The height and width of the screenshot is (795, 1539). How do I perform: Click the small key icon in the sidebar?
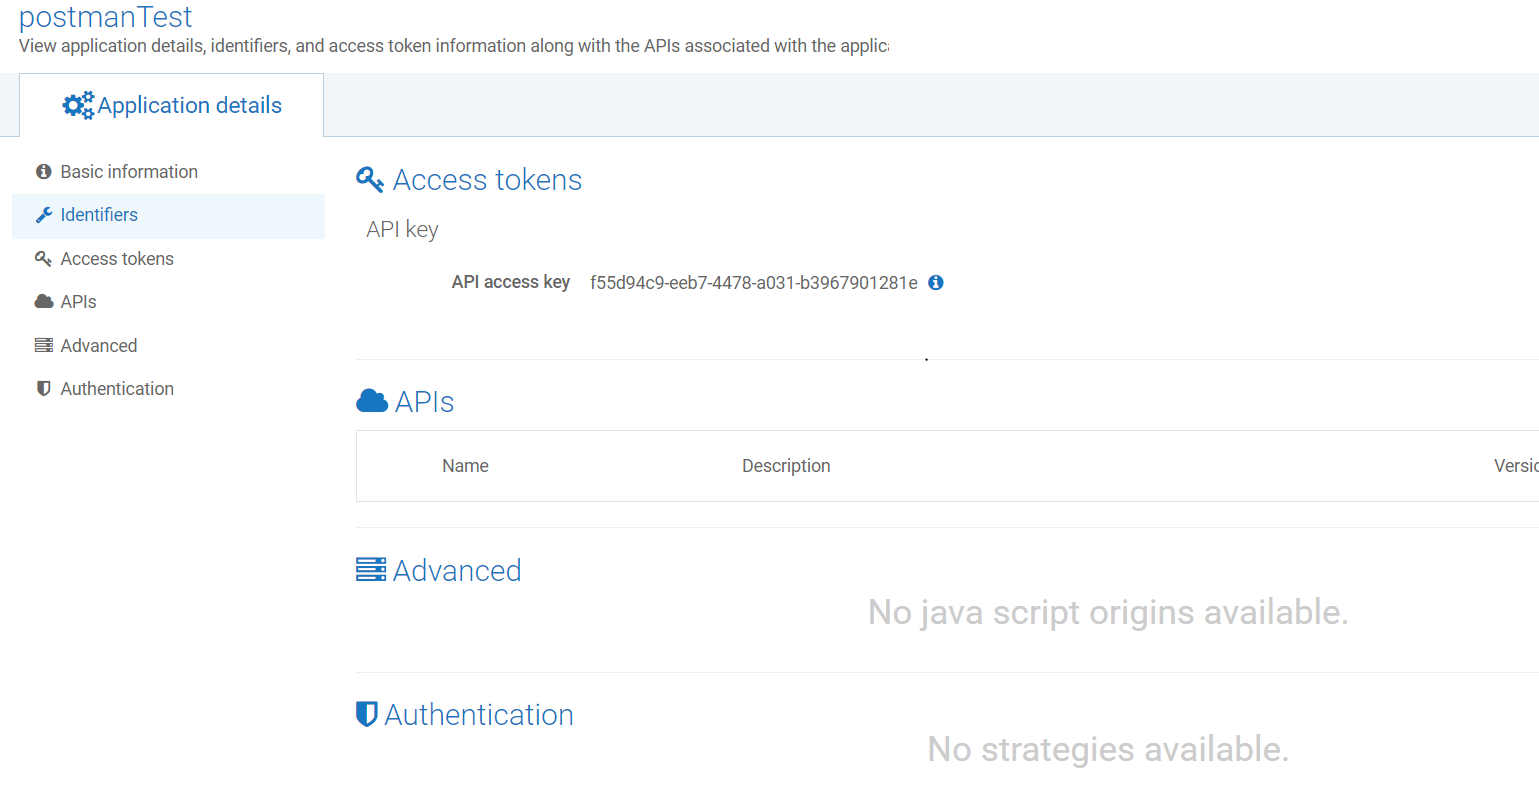pos(43,259)
